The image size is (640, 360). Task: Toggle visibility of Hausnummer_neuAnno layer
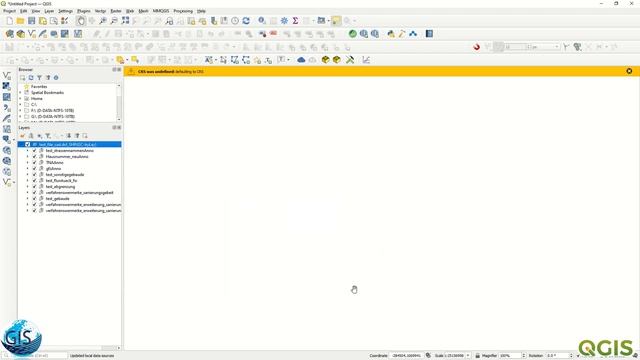tap(34, 157)
